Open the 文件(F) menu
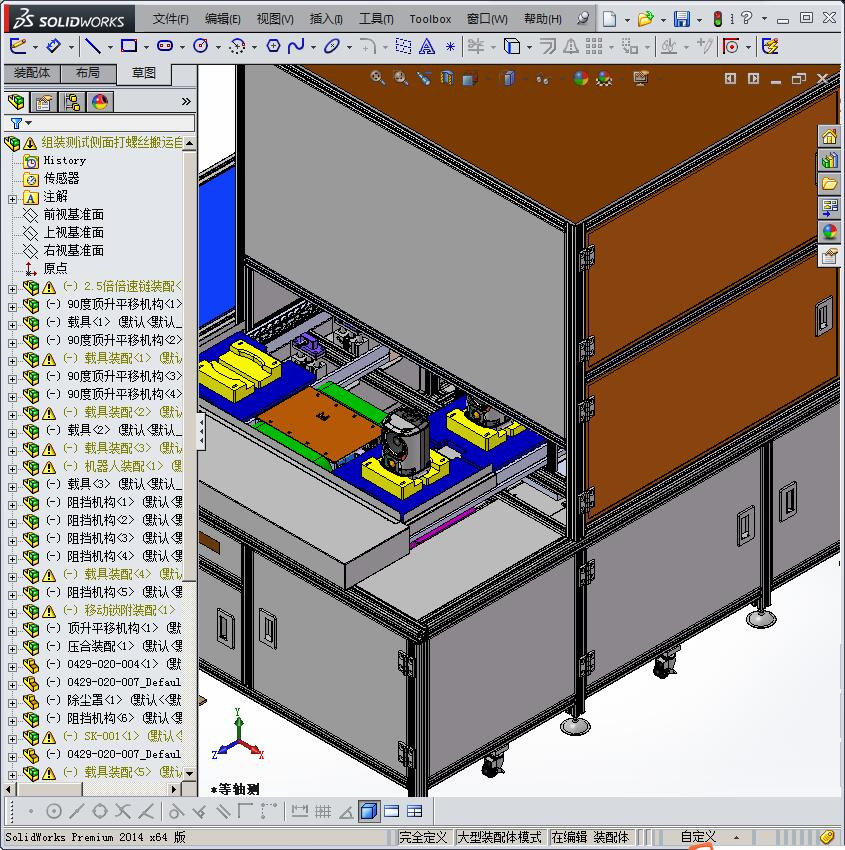 pyautogui.click(x=170, y=19)
